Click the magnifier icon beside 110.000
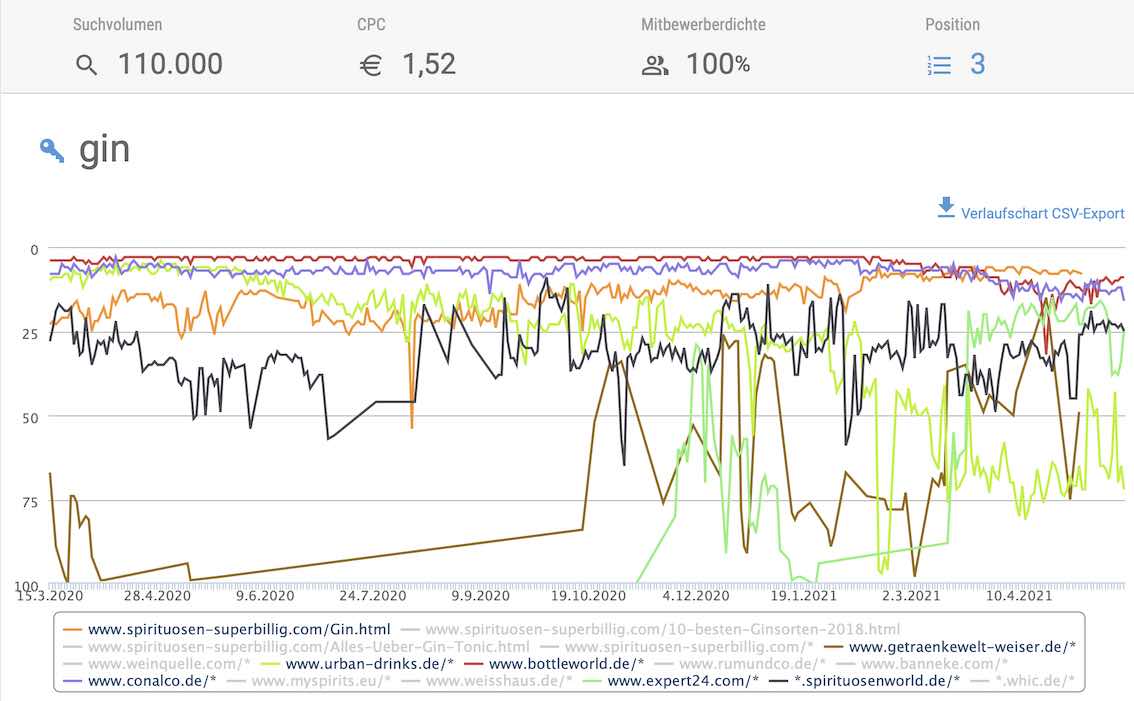1134x701 pixels. click(86, 65)
